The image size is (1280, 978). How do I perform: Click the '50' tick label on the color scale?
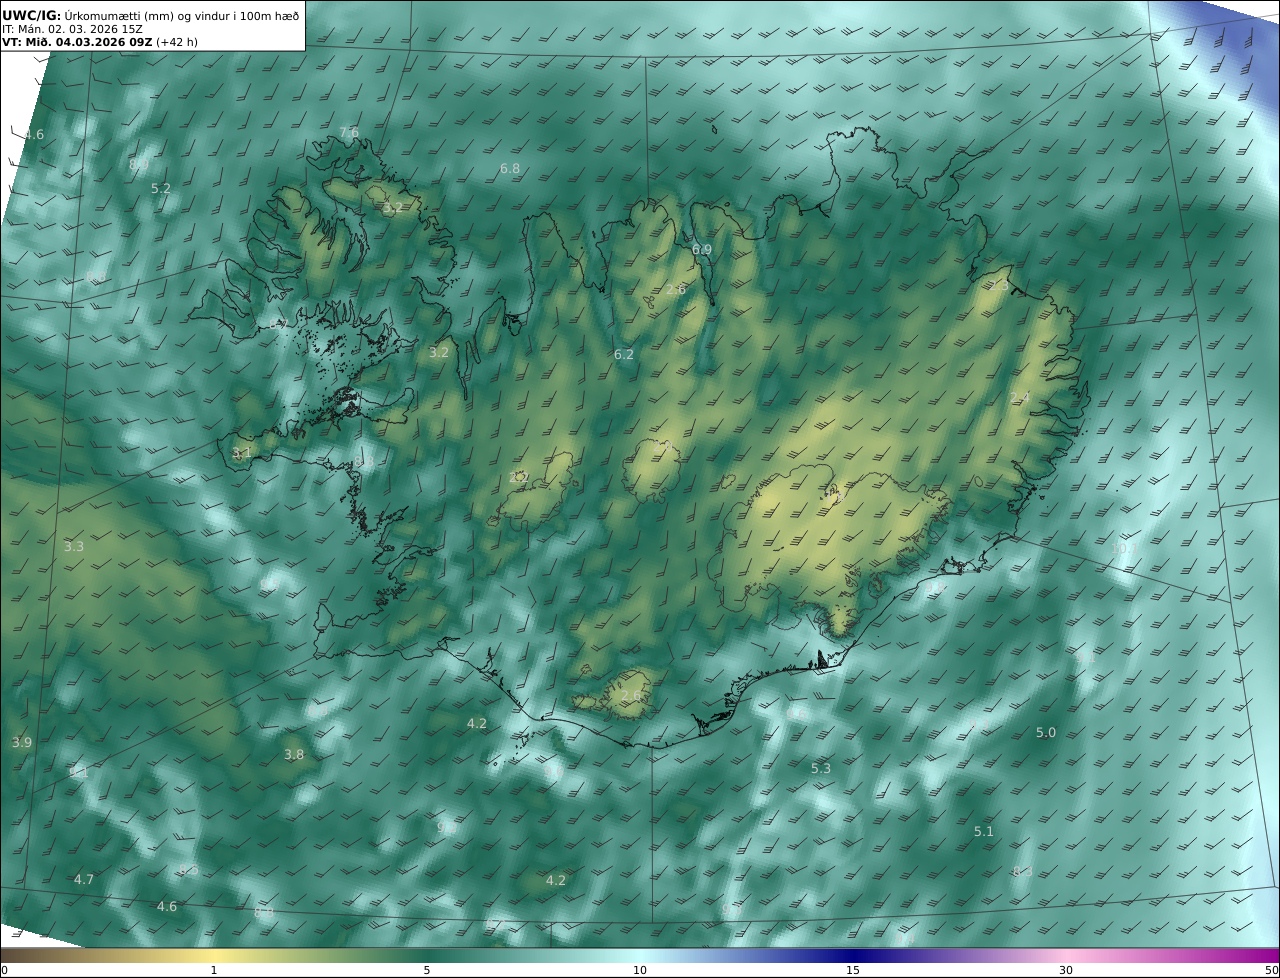click(1272, 970)
